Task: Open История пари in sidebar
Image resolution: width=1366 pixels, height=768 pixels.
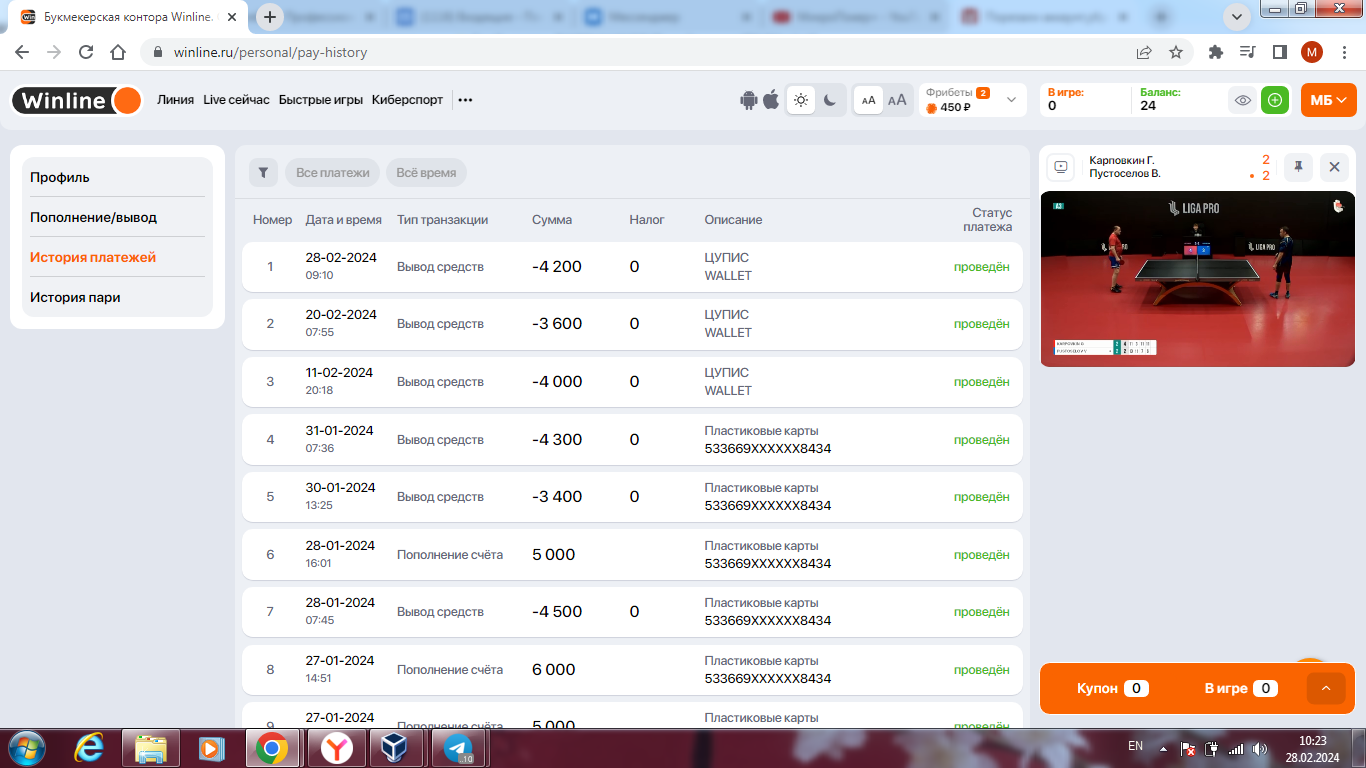Action: 75,297
